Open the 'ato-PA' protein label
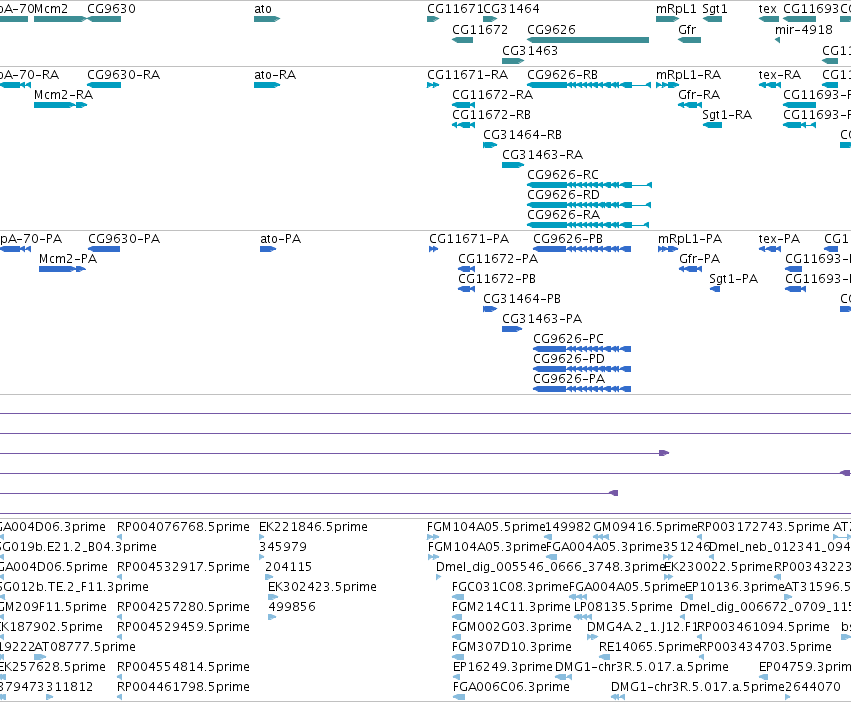Viewport: 851px width, 702px height. (281, 239)
